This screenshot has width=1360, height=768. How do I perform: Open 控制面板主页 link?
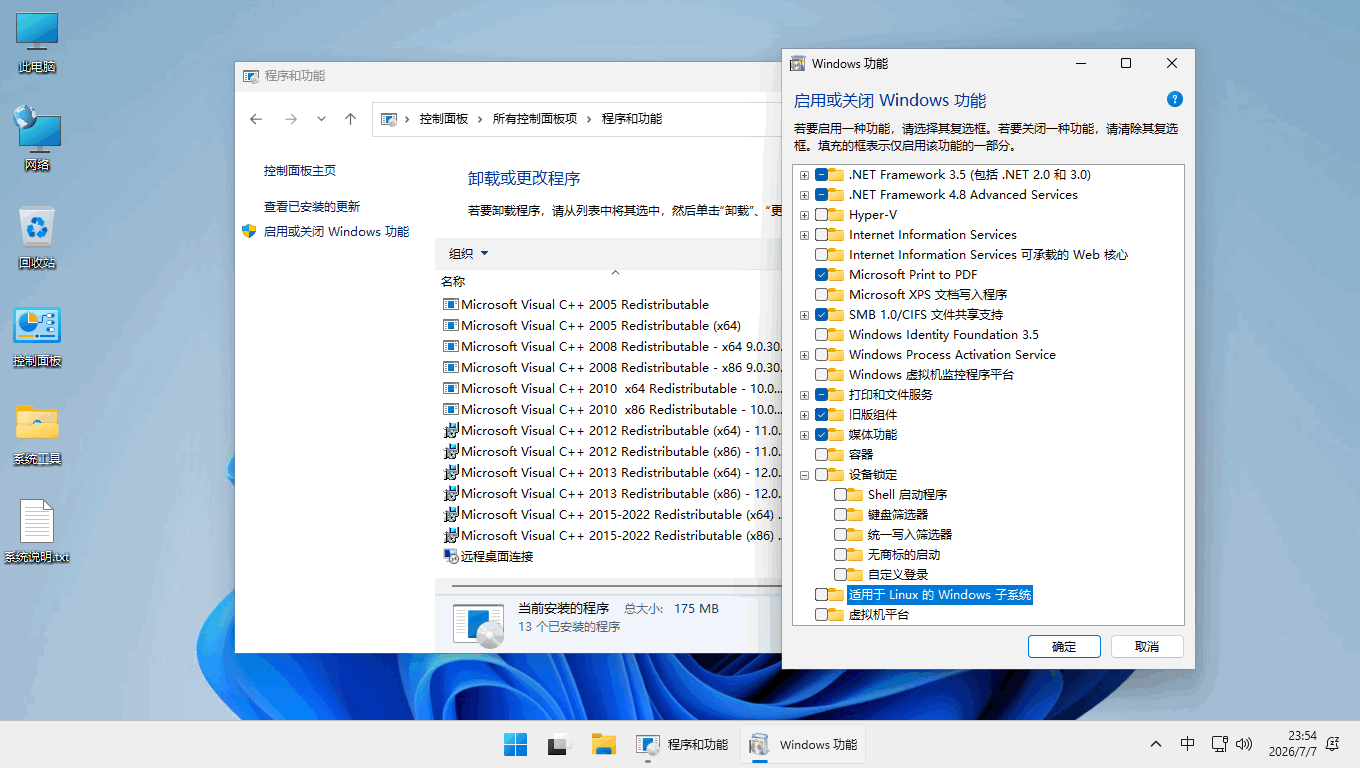point(300,171)
